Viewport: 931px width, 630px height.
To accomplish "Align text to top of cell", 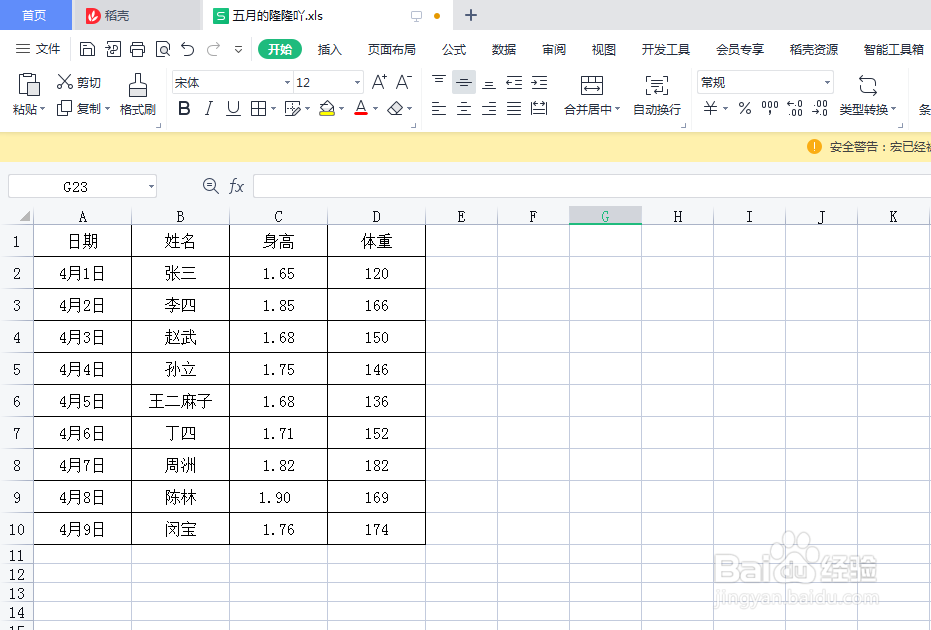I will click(439, 82).
